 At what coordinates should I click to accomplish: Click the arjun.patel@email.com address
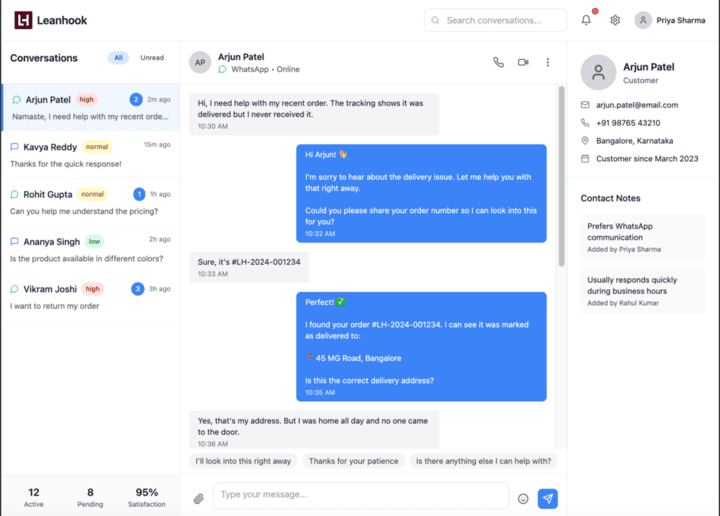point(637,105)
